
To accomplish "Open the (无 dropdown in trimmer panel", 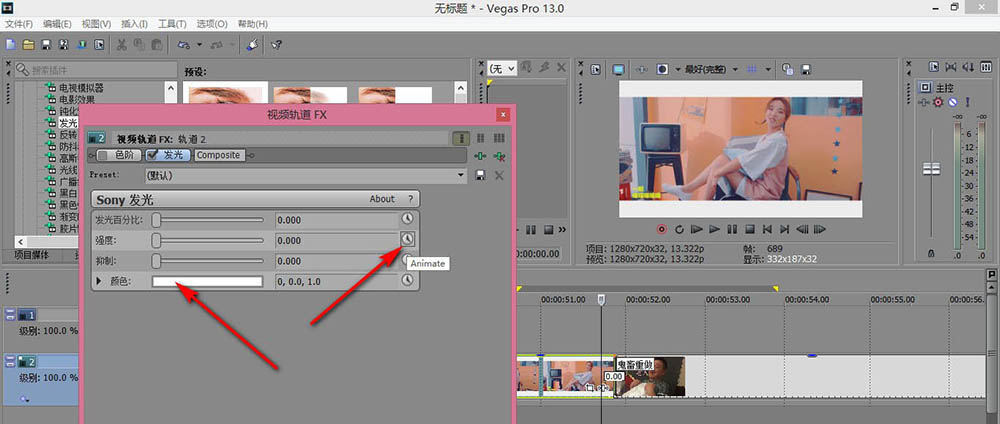I will pos(502,68).
